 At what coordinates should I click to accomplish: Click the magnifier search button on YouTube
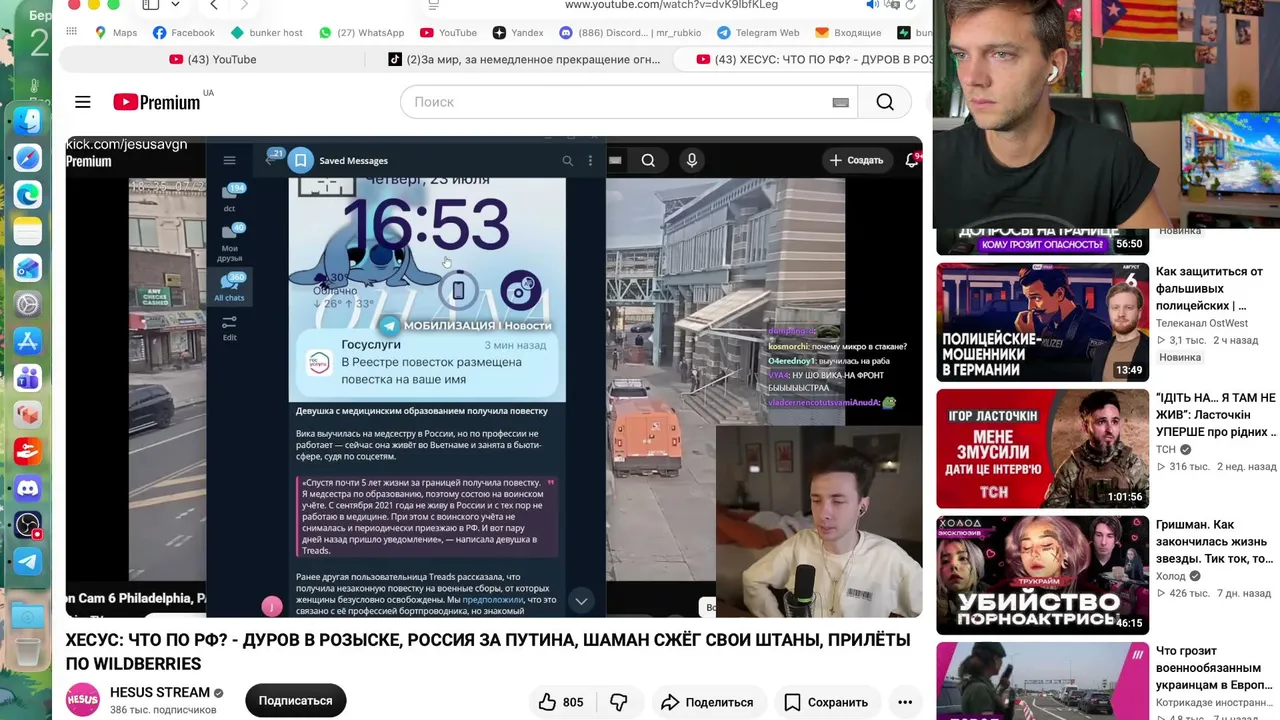(885, 102)
